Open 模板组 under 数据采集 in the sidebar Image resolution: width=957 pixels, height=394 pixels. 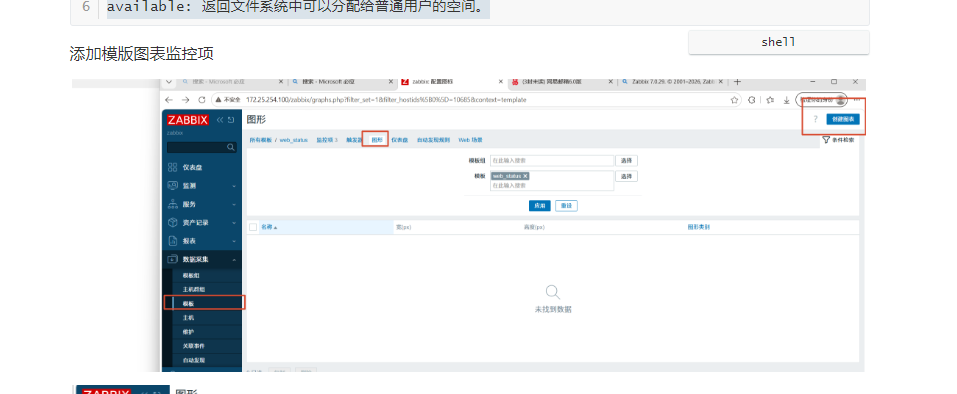click(x=191, y=276)
